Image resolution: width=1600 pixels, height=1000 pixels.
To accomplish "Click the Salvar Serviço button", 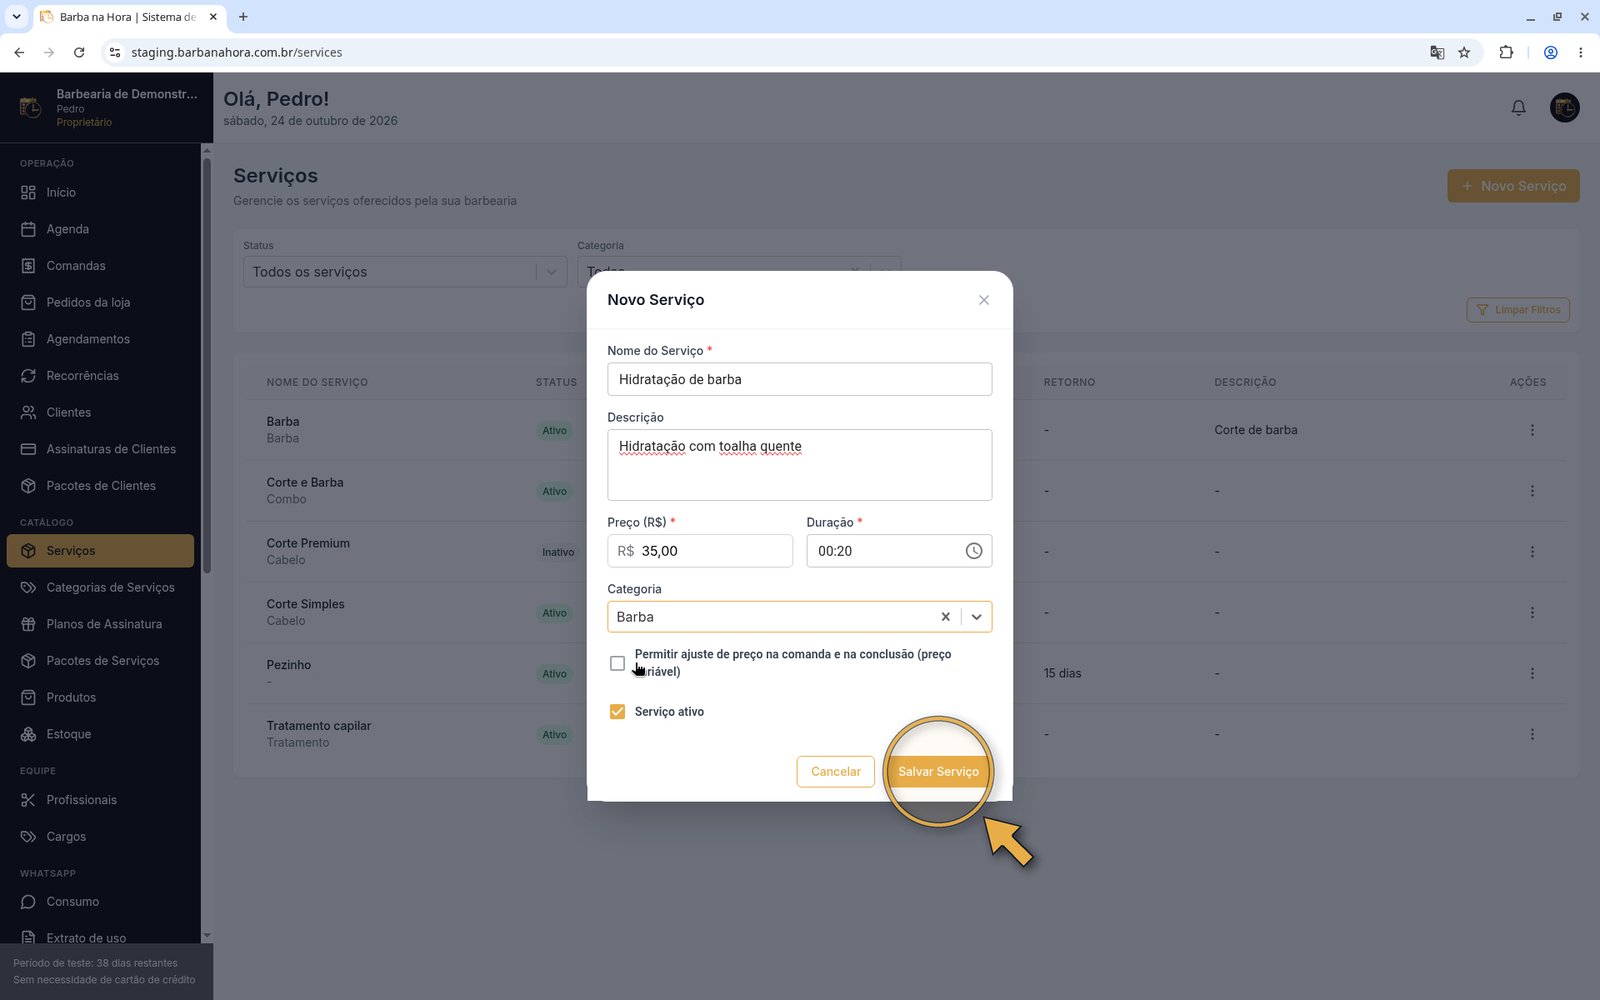I will tap(938, 771).
